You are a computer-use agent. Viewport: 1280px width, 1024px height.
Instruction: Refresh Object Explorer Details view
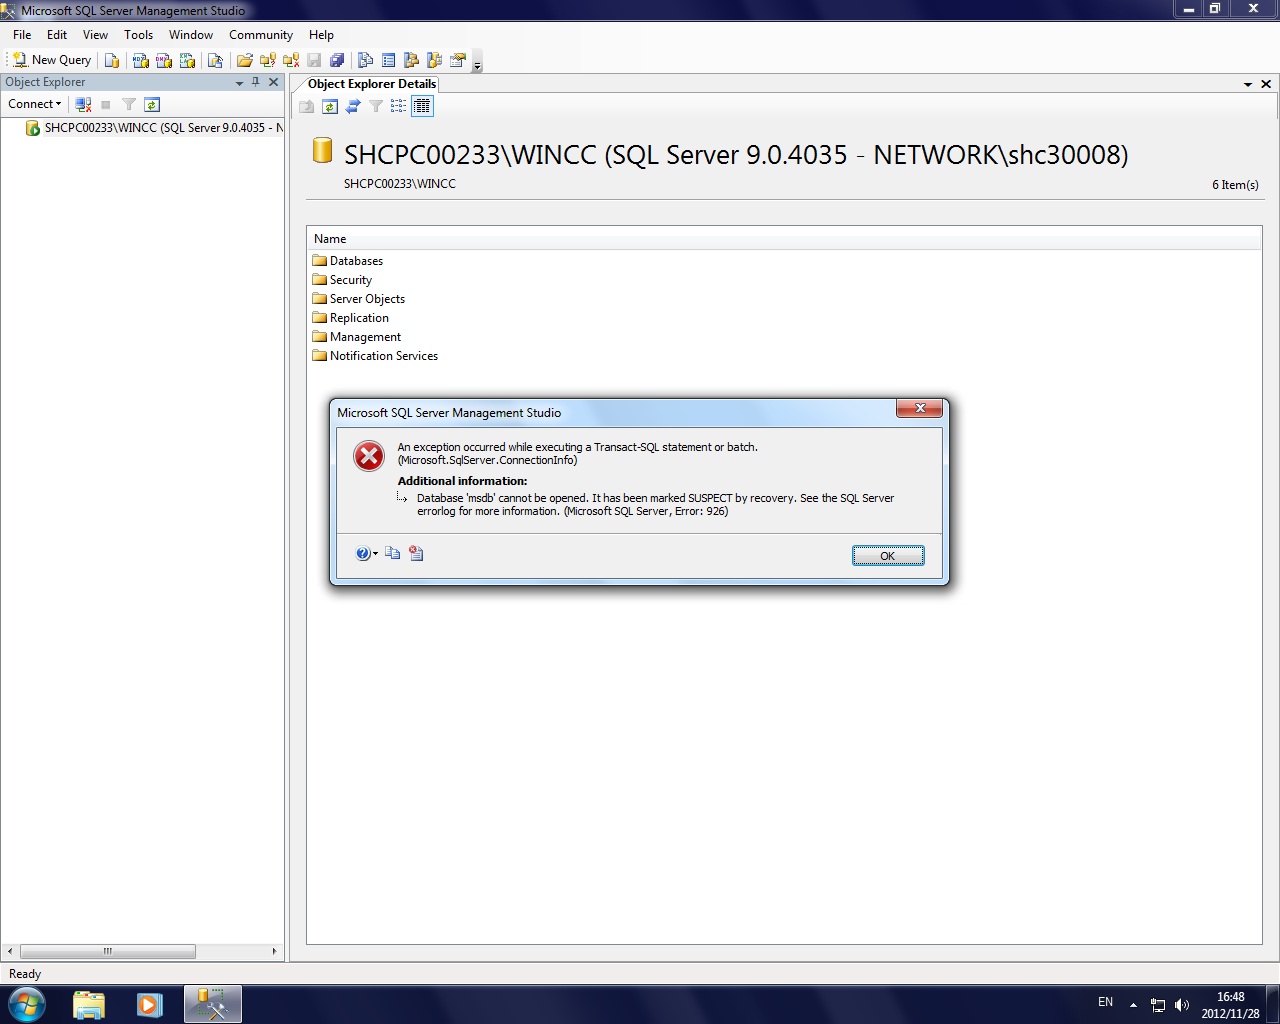pyautogui.click(x=330, y=106)
